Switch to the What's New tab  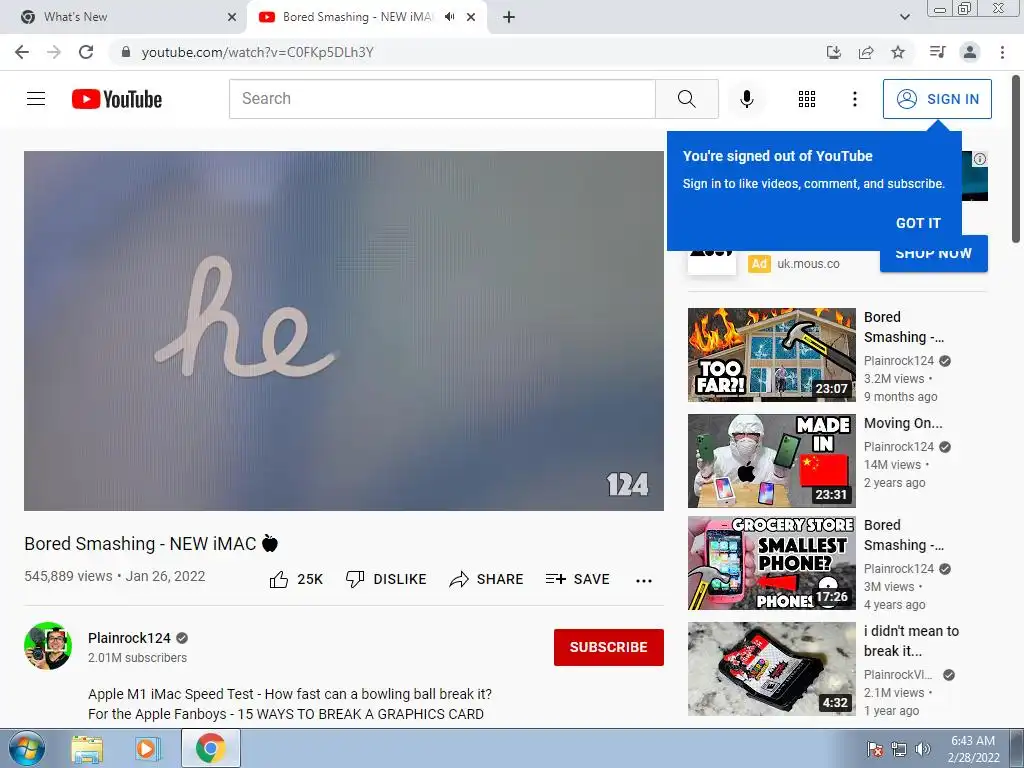point(124,17)
